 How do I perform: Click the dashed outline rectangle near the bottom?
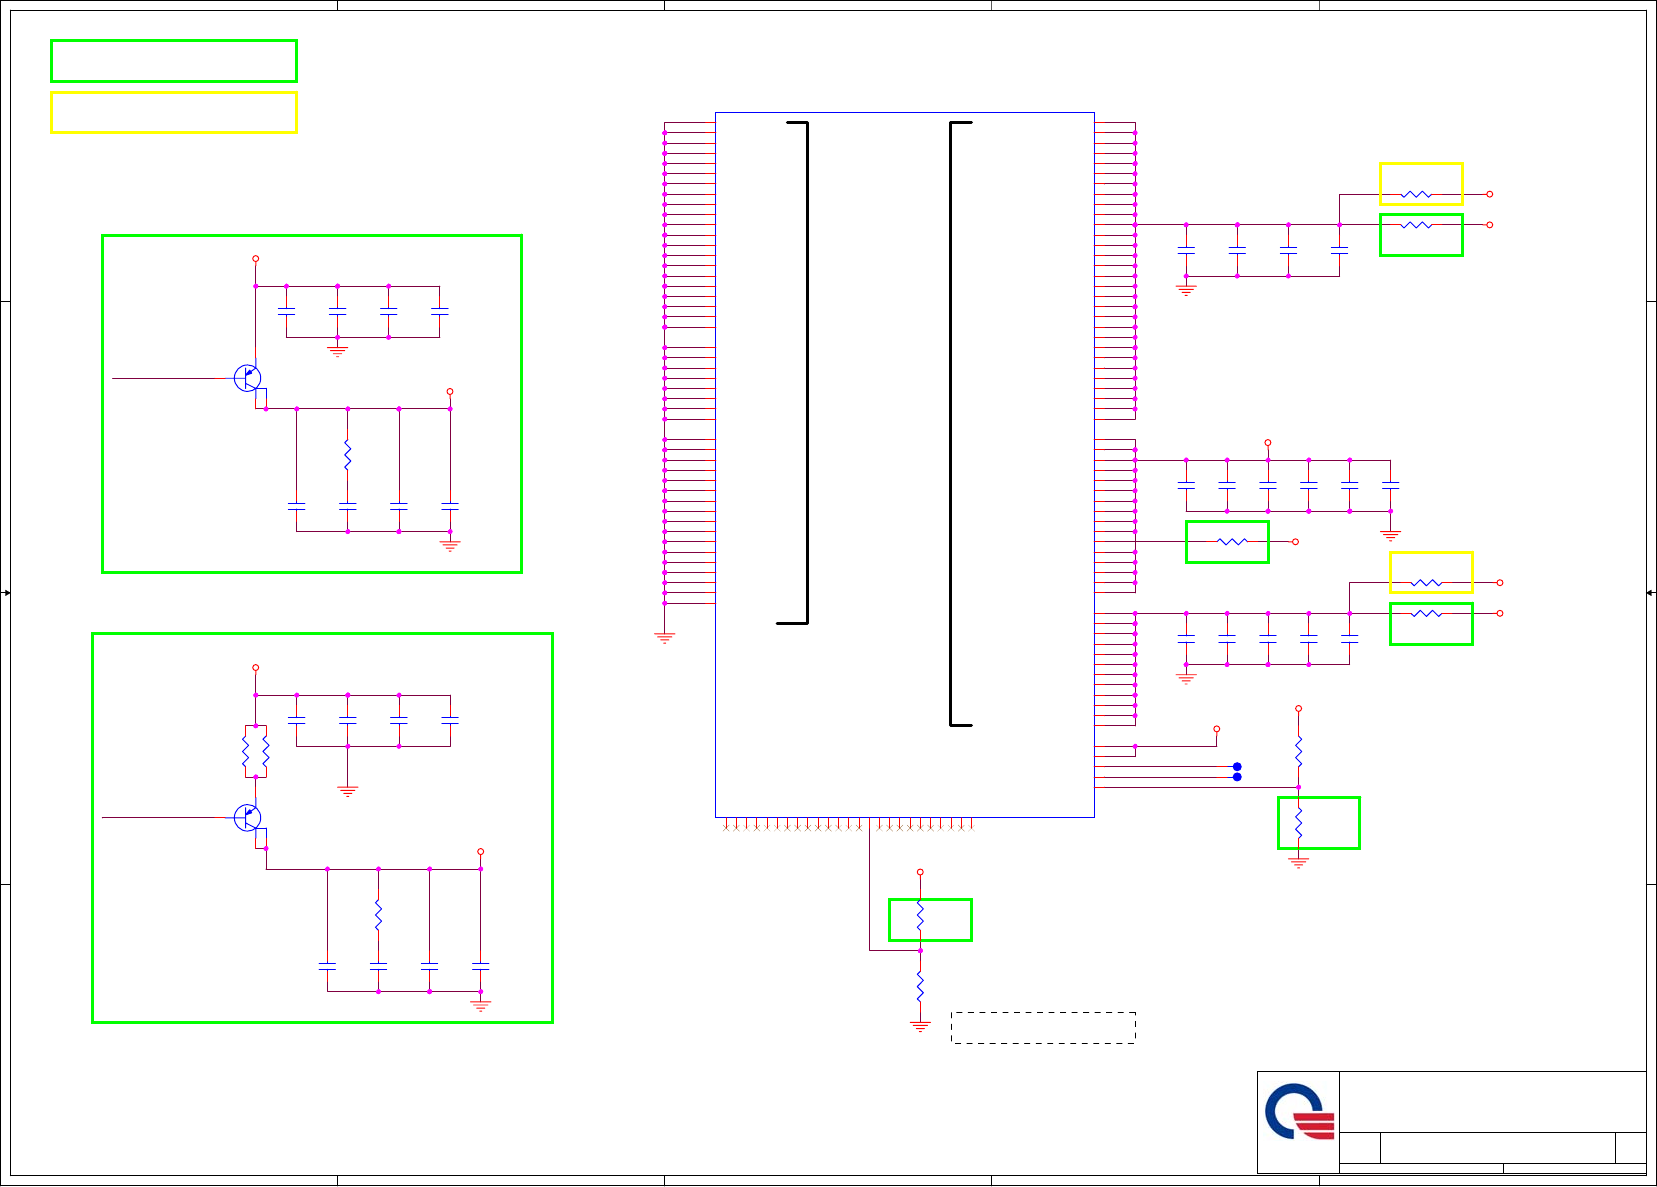pos(1043,1028)
